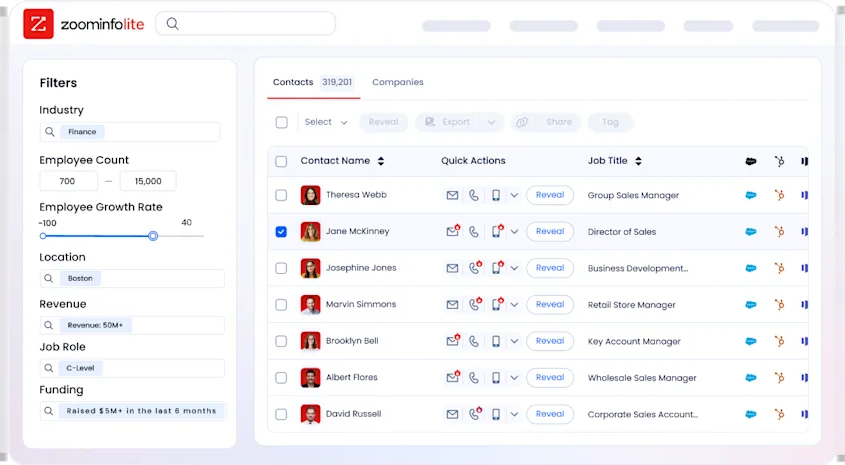Image resolution: width=845 pixels, height=465 pixels.
Task: Click email icon for Theresa Webb
Action: point(452,195)
